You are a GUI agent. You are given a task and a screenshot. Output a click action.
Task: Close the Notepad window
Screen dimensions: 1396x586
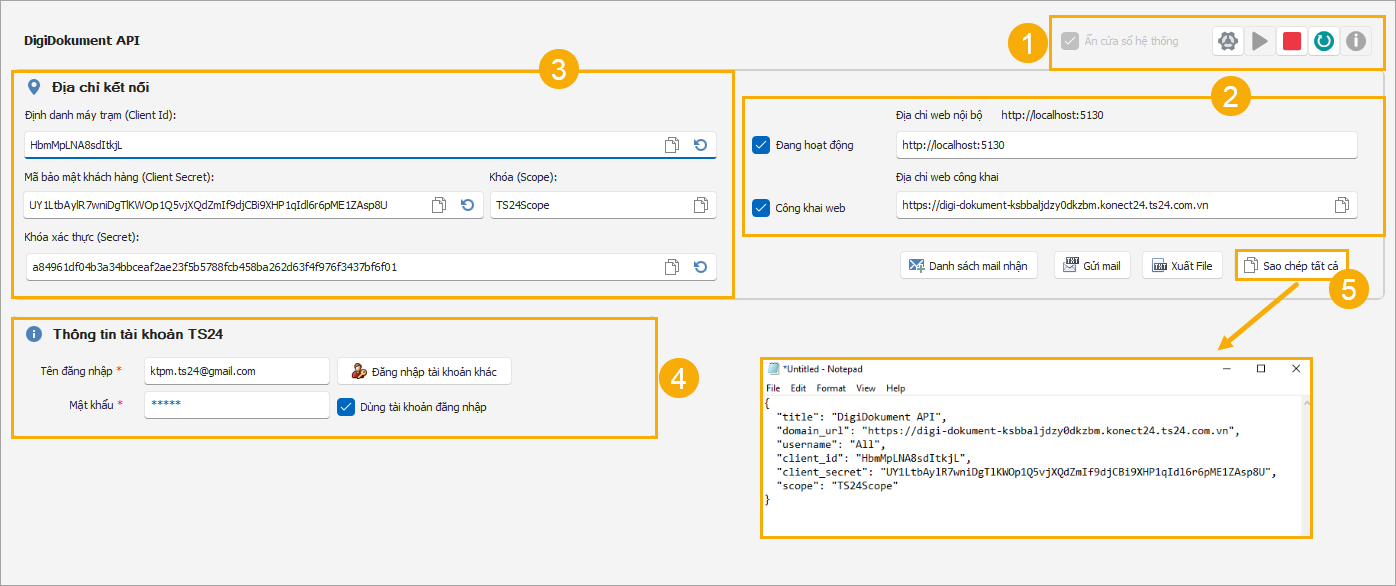click(1295, 368)
